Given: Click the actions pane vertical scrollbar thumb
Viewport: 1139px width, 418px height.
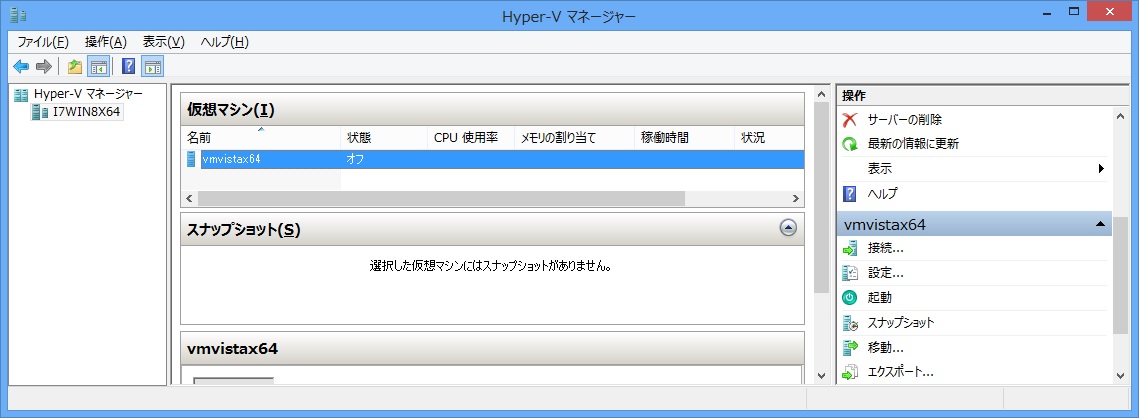Looking at the screenshot, I should tap(1121, 274).
